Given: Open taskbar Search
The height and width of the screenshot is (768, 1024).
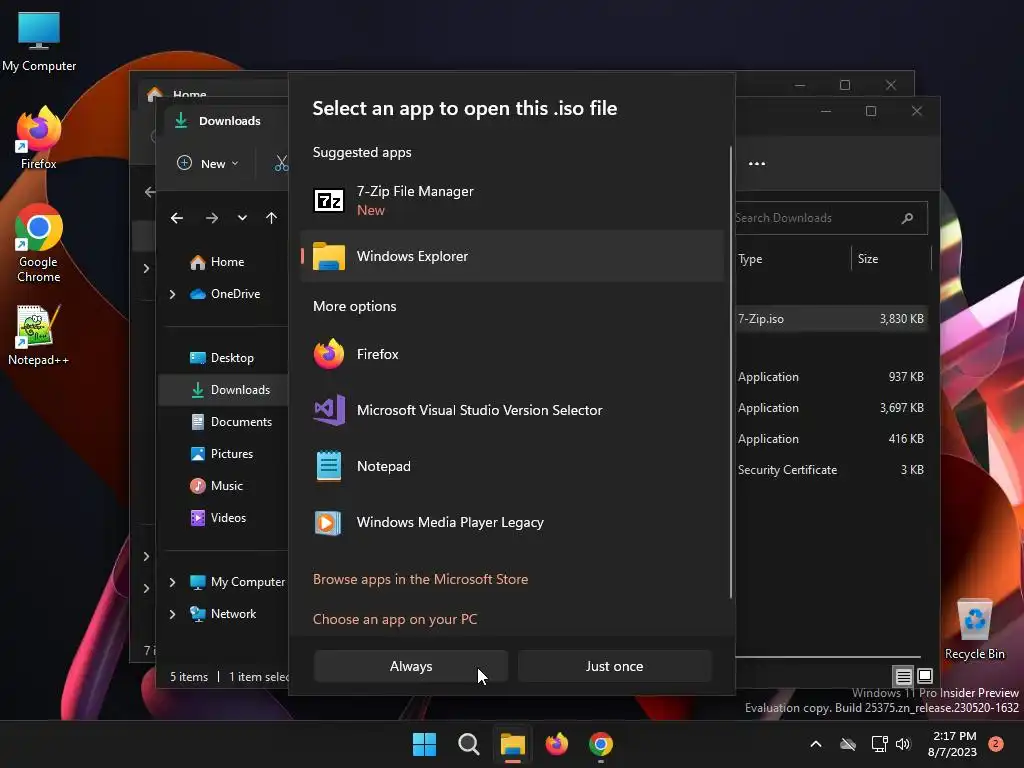Looking at the screenshot, I should [468, 744].
